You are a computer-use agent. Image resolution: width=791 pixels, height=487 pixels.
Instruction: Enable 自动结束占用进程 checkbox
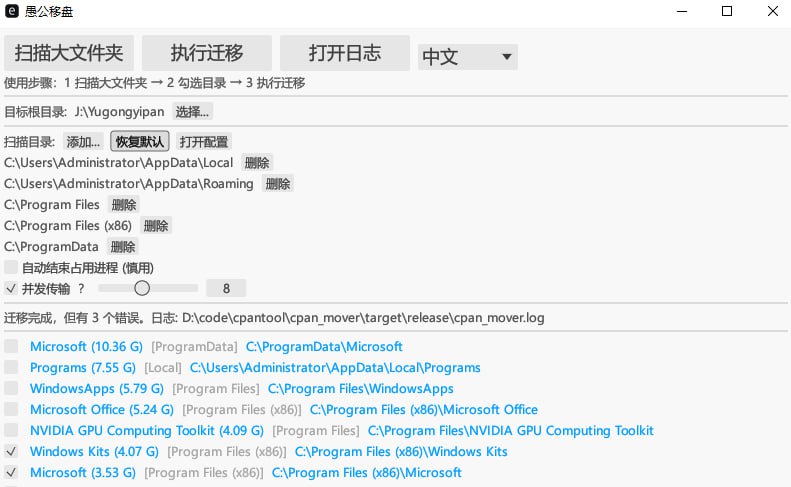(x=11, y=268)
